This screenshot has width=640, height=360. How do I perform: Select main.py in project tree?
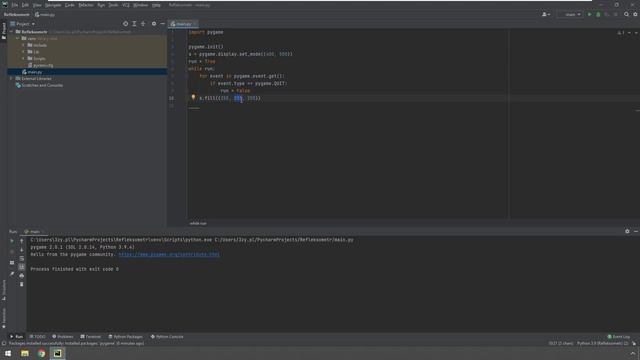35,72
